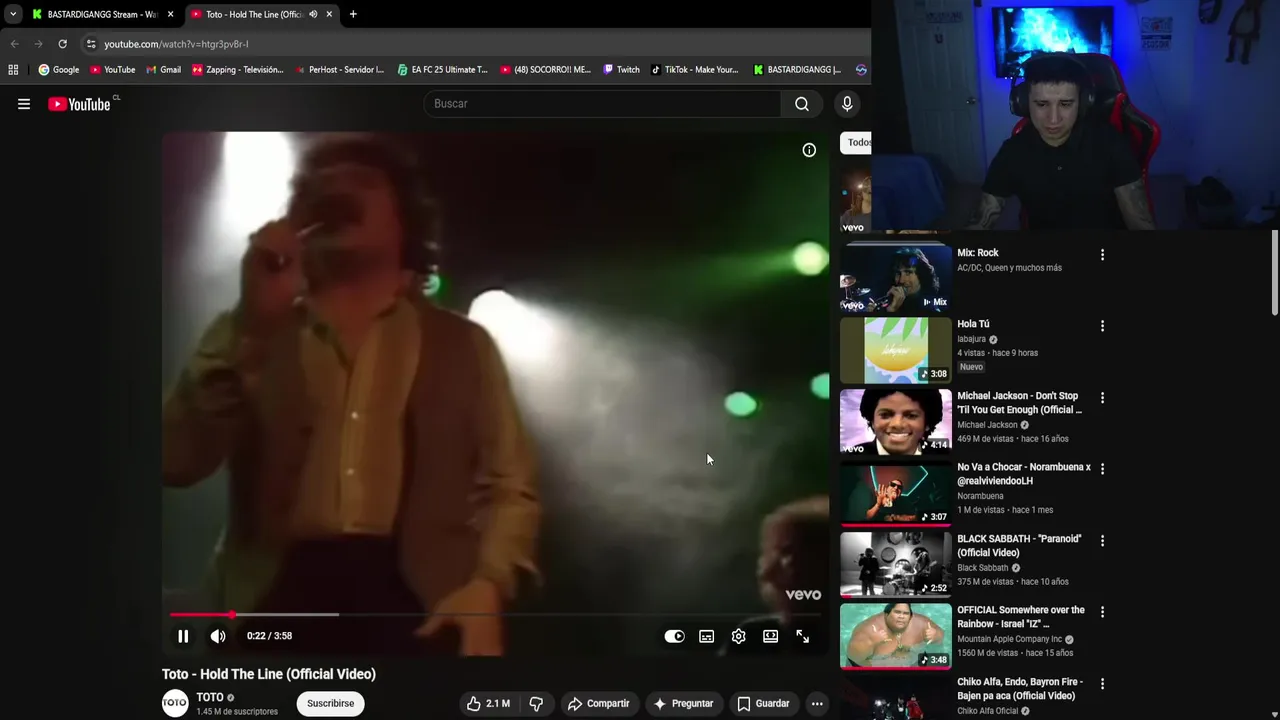Click the address bar URL
The image size is (1280, 720).
click(x=176, y=44)
